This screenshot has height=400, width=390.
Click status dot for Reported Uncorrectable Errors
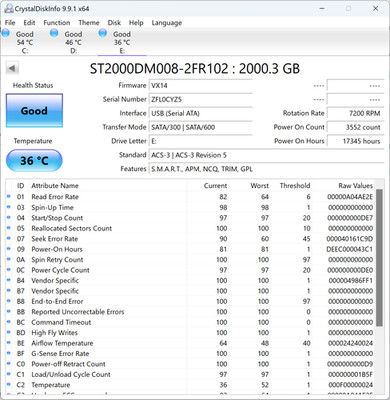click(x=9, y=311)
